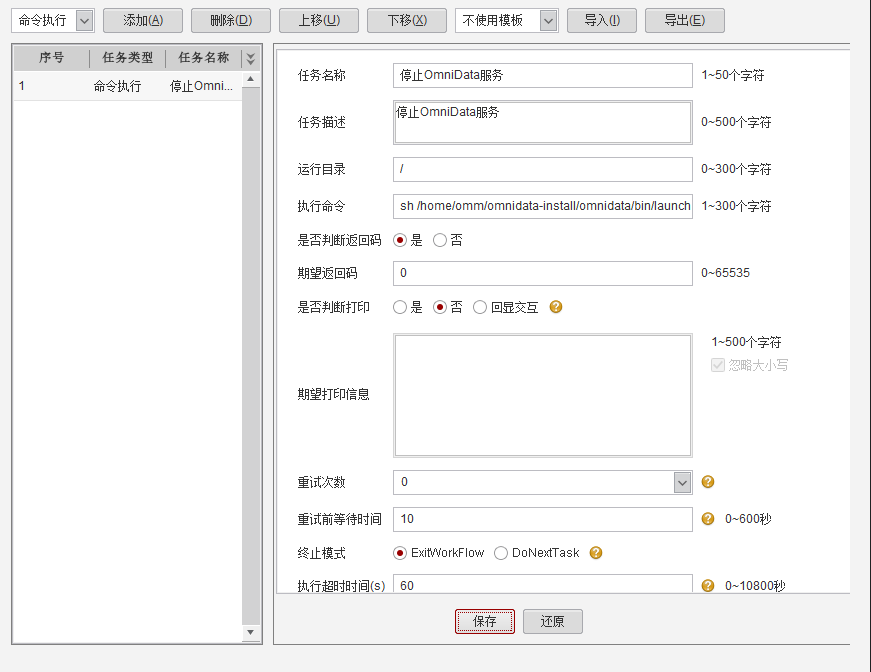Screen dimensions: 871x672
Task: Click 命令执行 cell in row 1
Action: (x=117, y=86)
